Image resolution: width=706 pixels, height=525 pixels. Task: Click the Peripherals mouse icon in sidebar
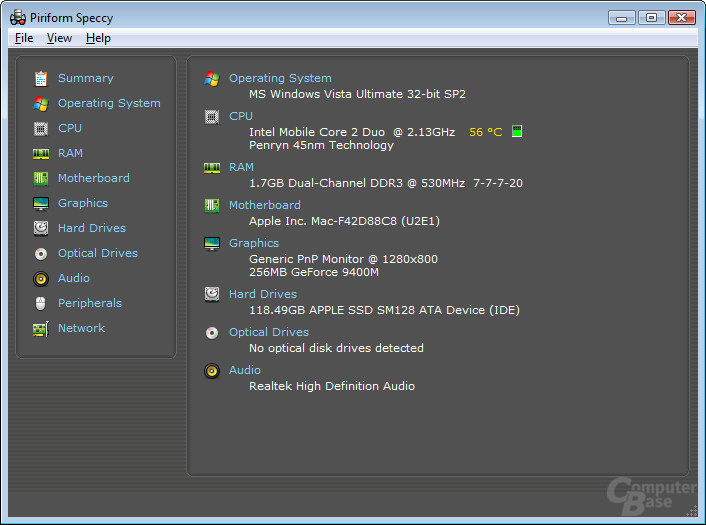[x=41, y=303]
